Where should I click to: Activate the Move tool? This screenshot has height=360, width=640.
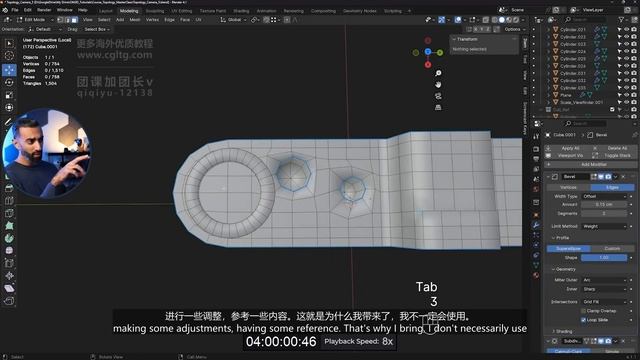(9, 70)
